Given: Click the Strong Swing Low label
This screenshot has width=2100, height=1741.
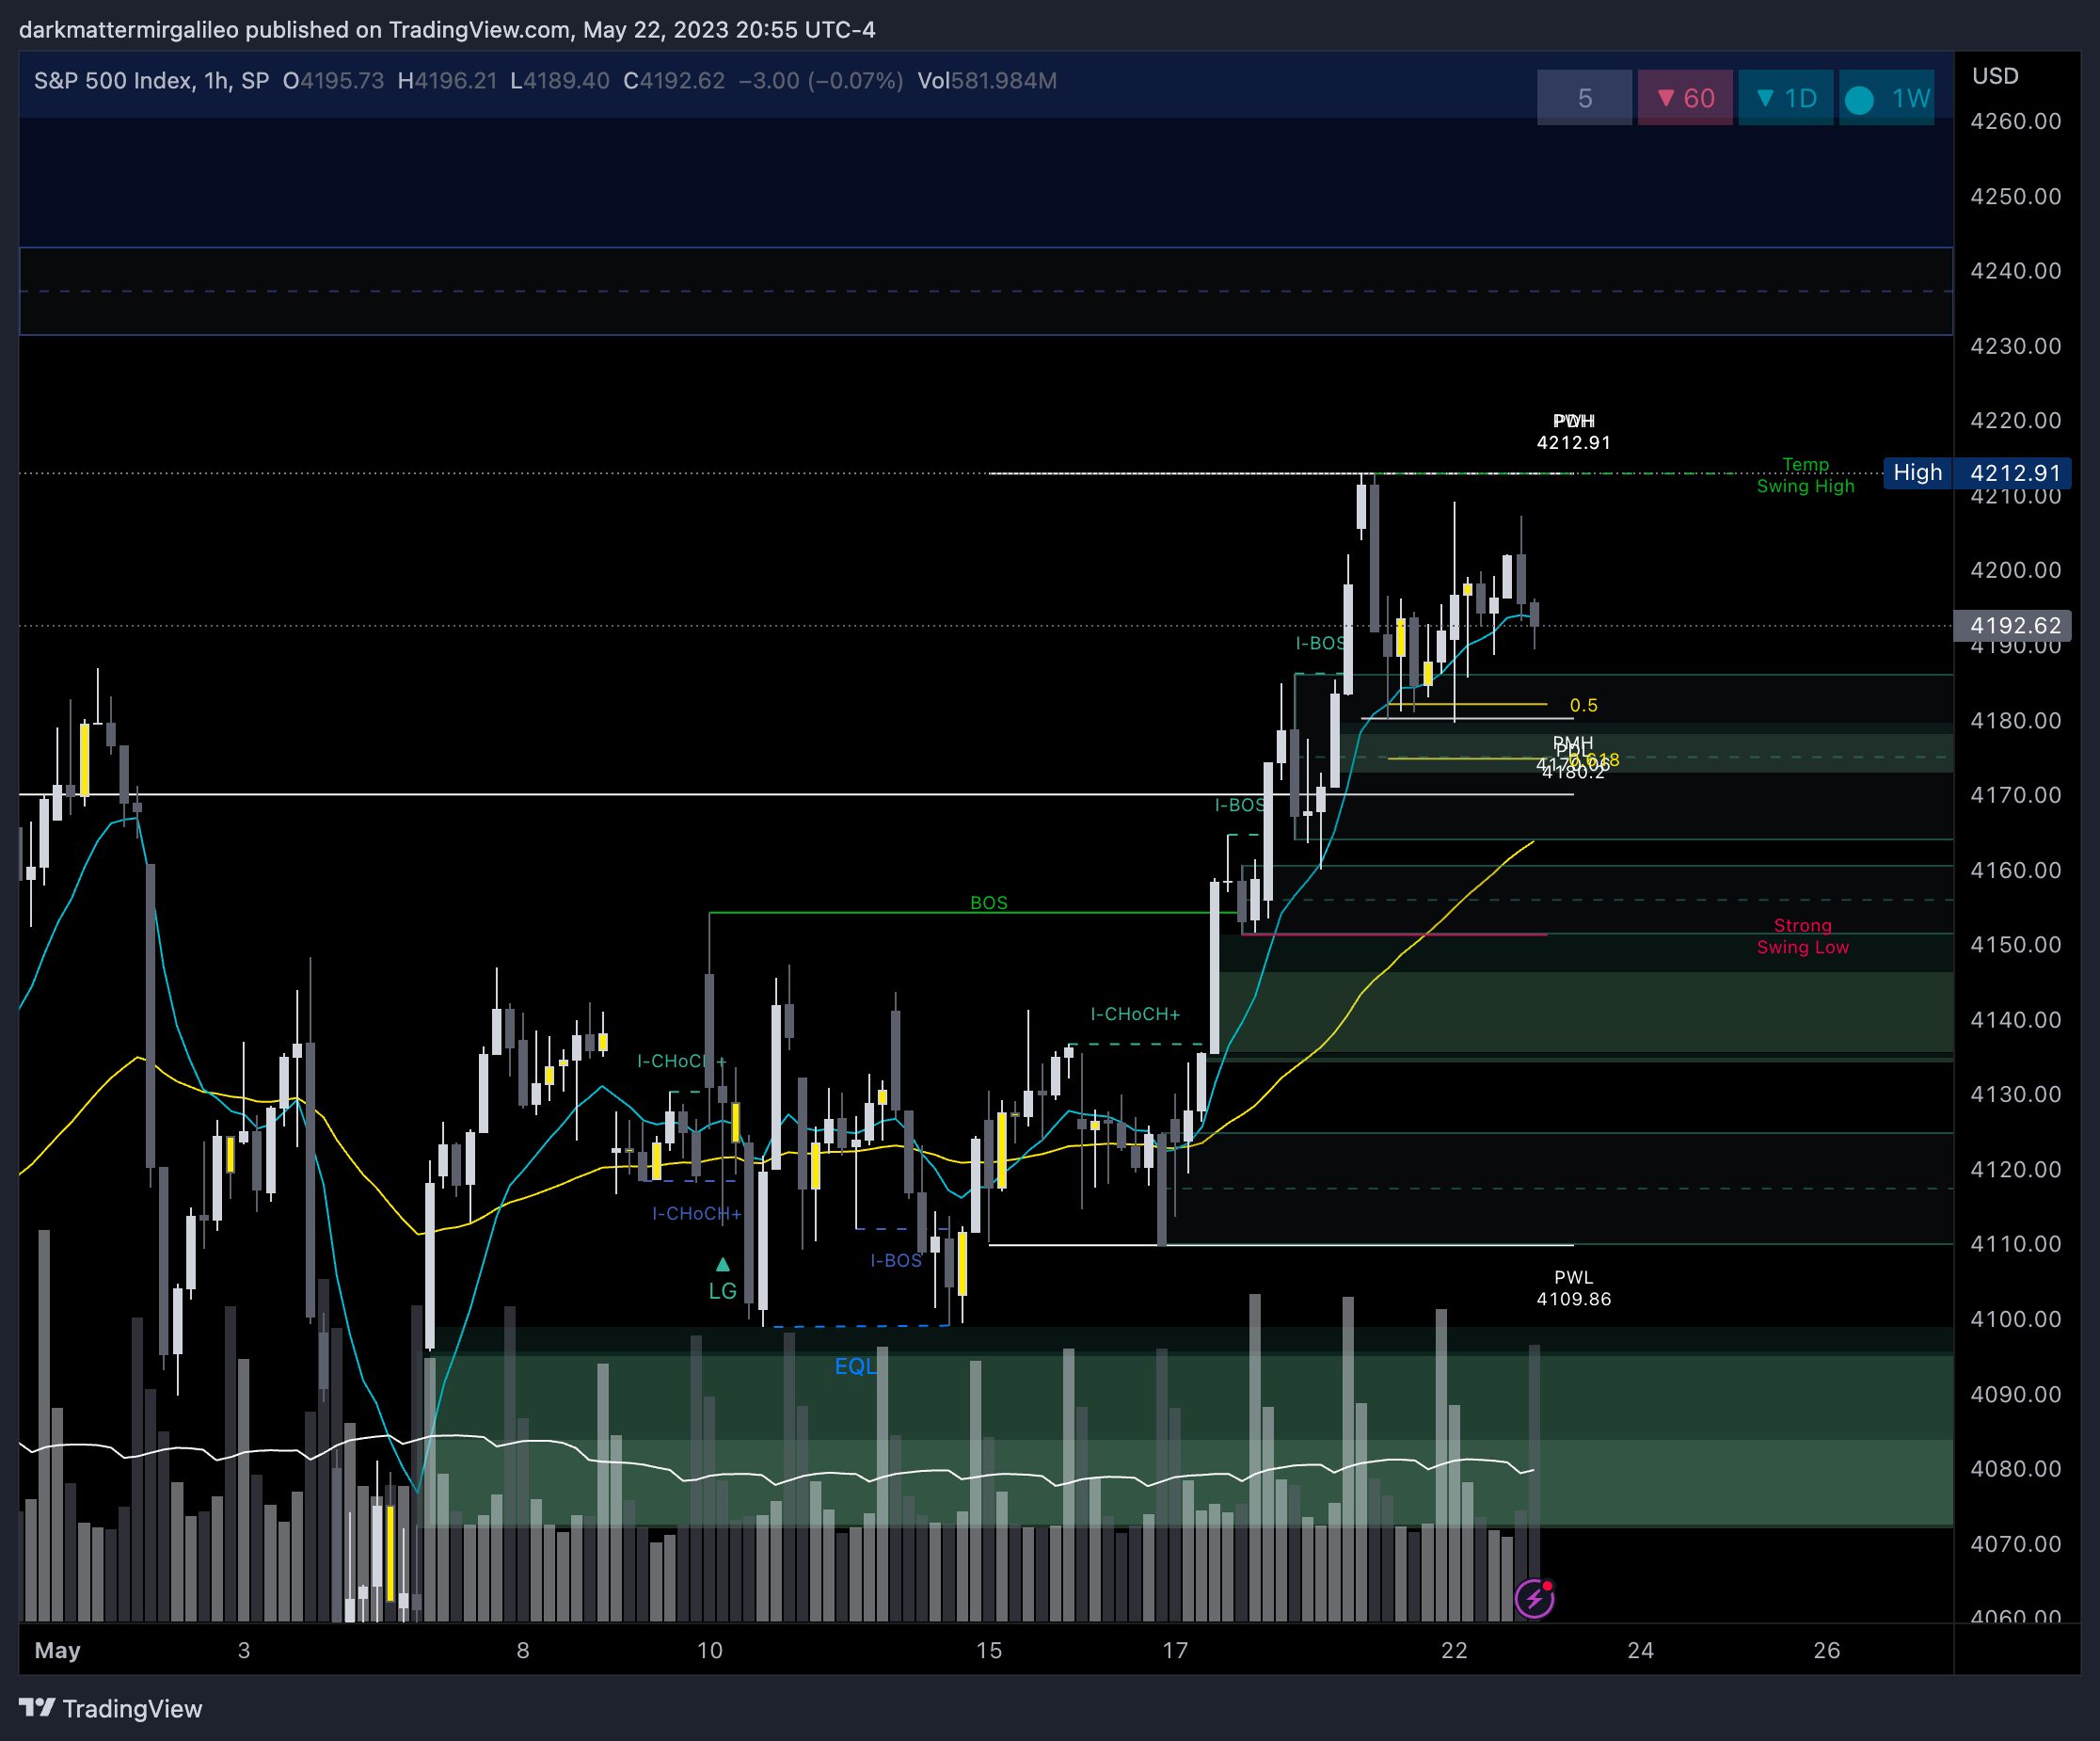Looking at the screenshot, I should tap(1803, 936).
